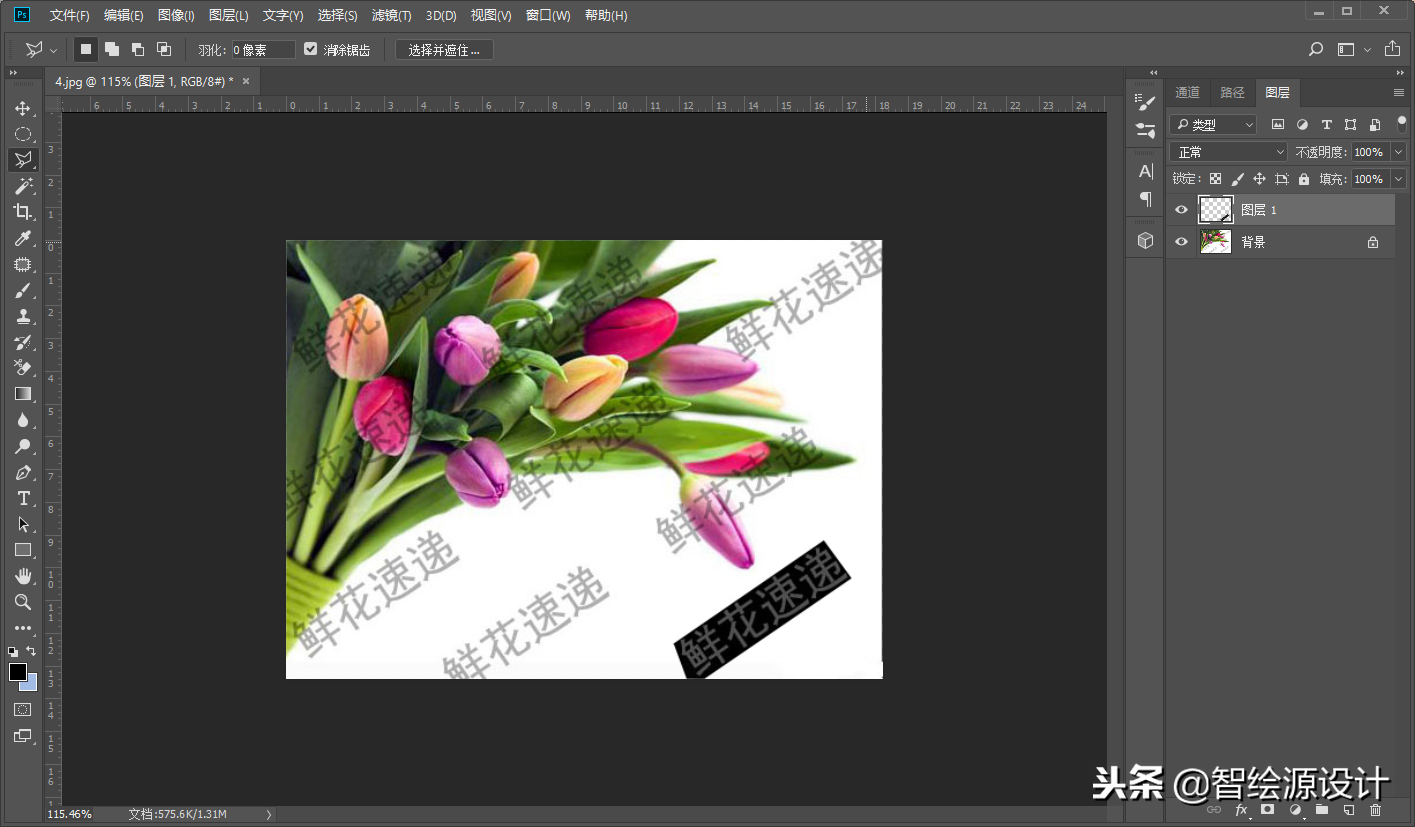Toggle the 消除锯齿 anti-alias checkbox
The image size is (1415, 827).
(310, 49)
